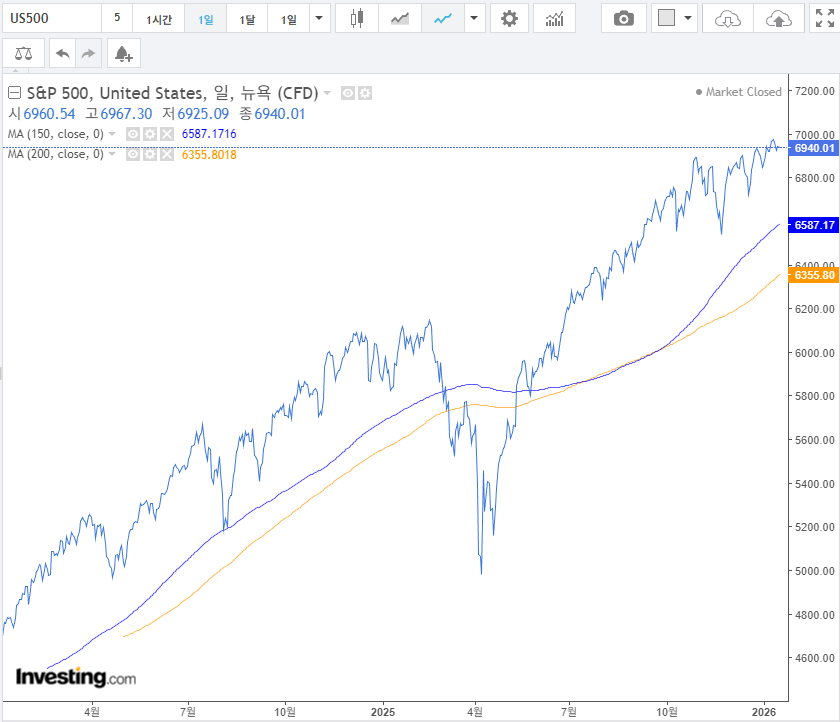Viewport: 840px width, 722px height.
Task: Toggle MA 150 visibility eye icon
Action: 133,134
